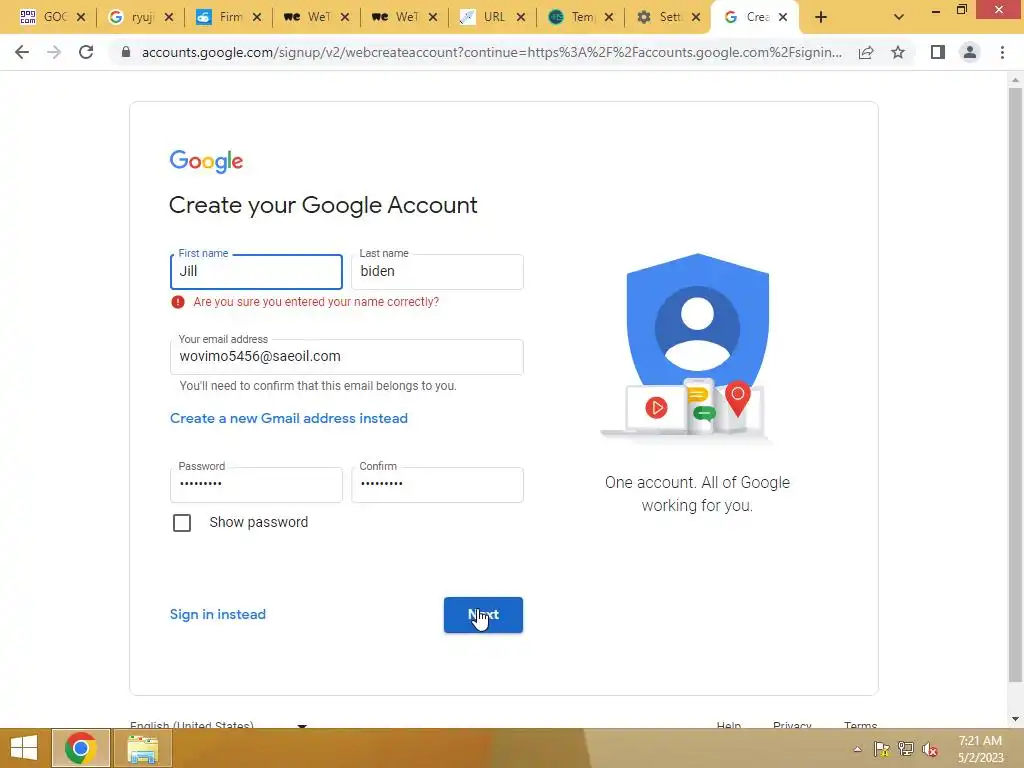Open the Chrome profile menu
Screen dimensions: 1024x768
tap(970, 52)
